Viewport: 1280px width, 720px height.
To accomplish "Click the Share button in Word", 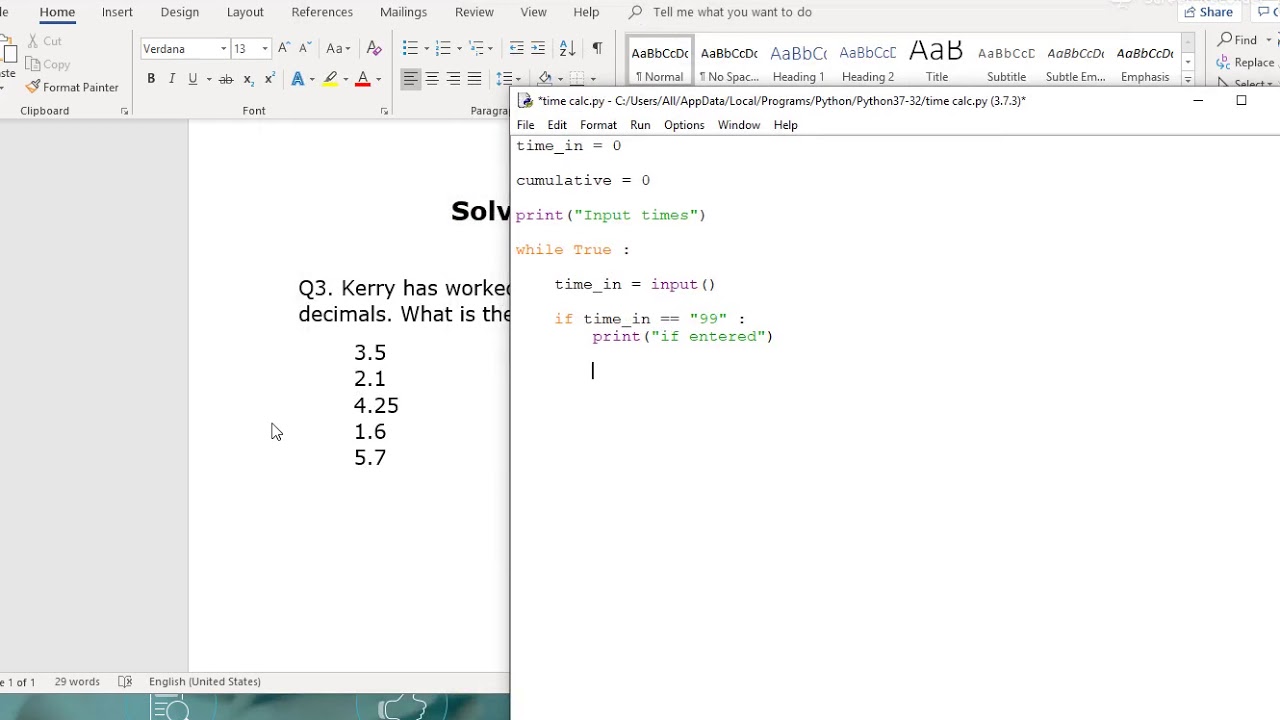I will (1208, 12).
